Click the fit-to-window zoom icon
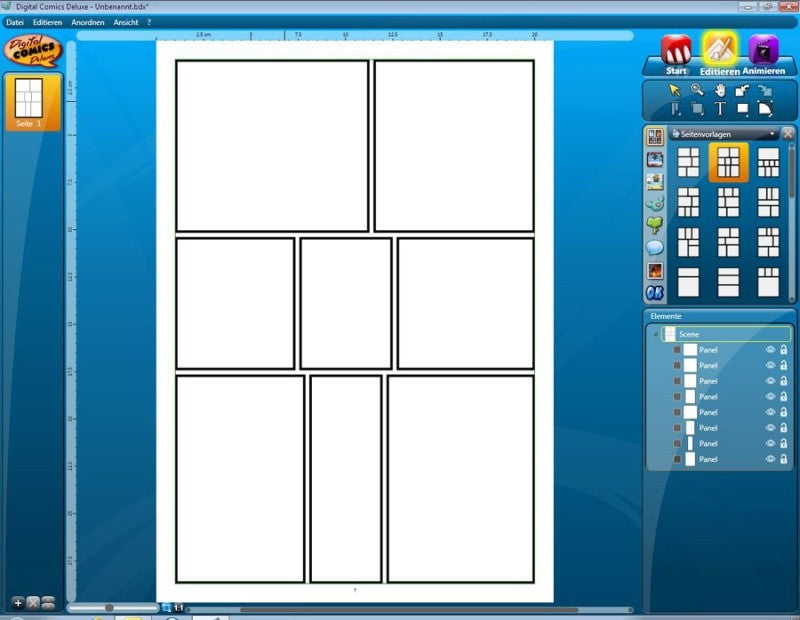The image size is (800, 620). coord(166,608)
